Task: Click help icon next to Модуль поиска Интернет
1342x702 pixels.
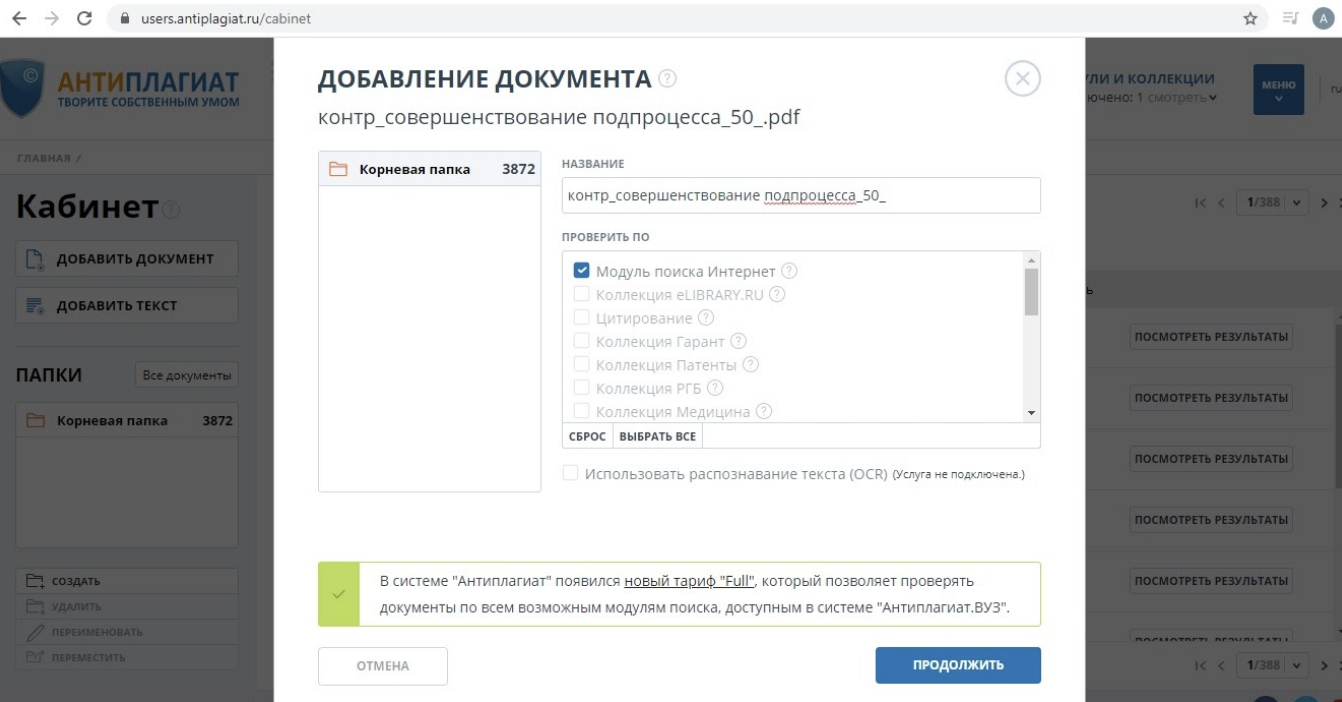Action: pos(788,271)
